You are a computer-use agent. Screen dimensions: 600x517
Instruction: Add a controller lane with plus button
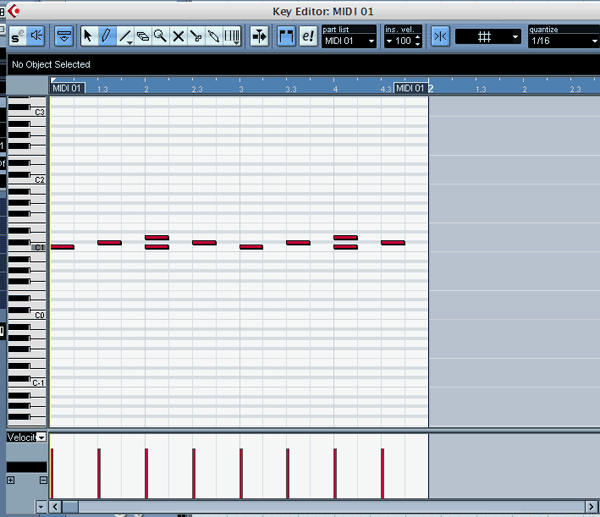[11, 481]
